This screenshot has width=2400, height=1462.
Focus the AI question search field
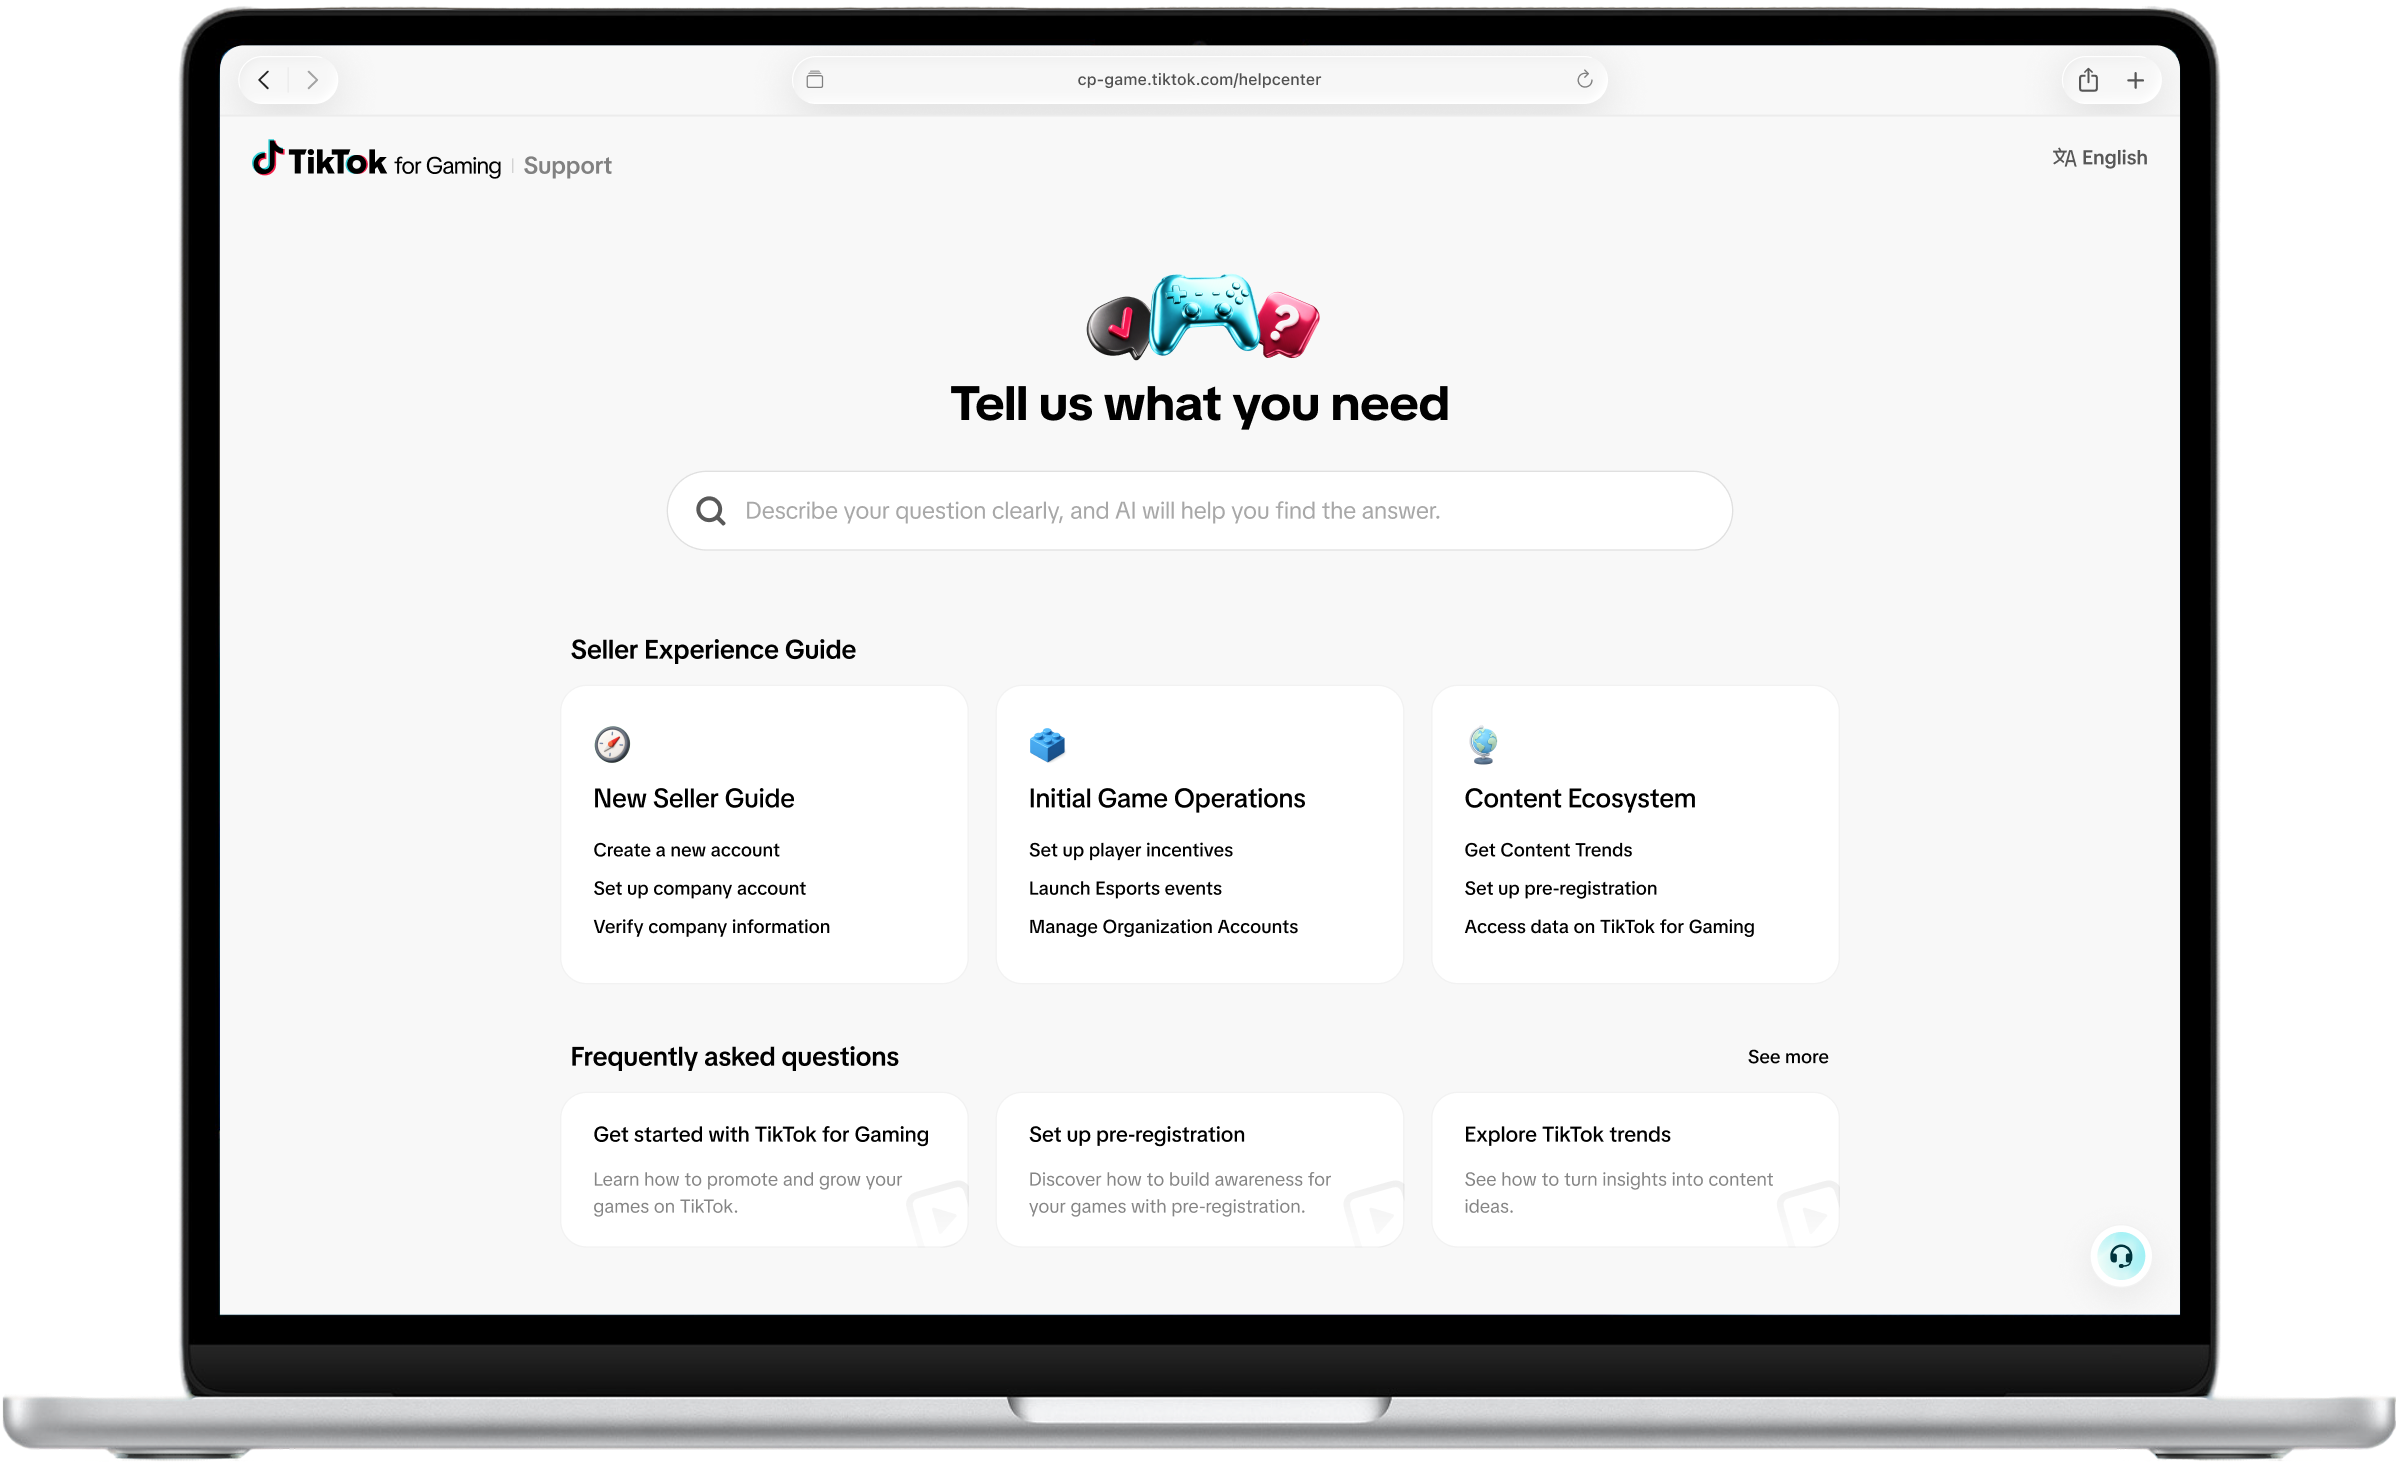coord(1200,511)
